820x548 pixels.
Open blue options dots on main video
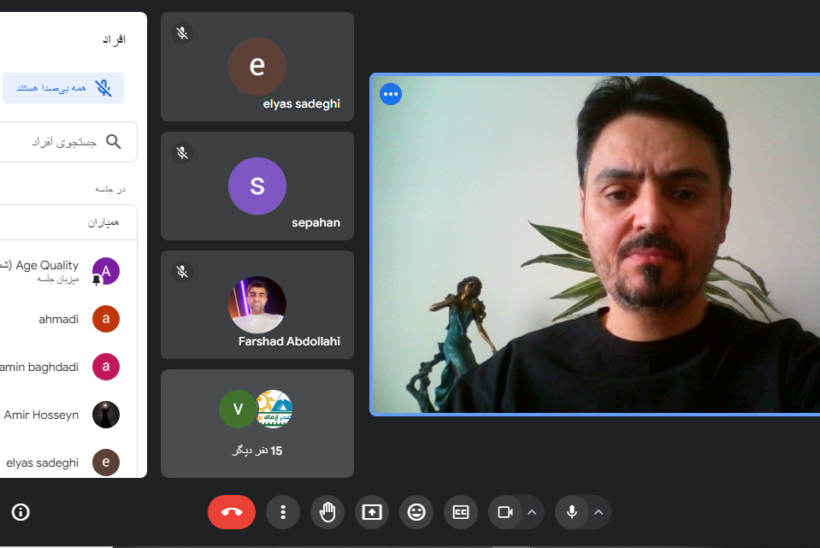391,94
